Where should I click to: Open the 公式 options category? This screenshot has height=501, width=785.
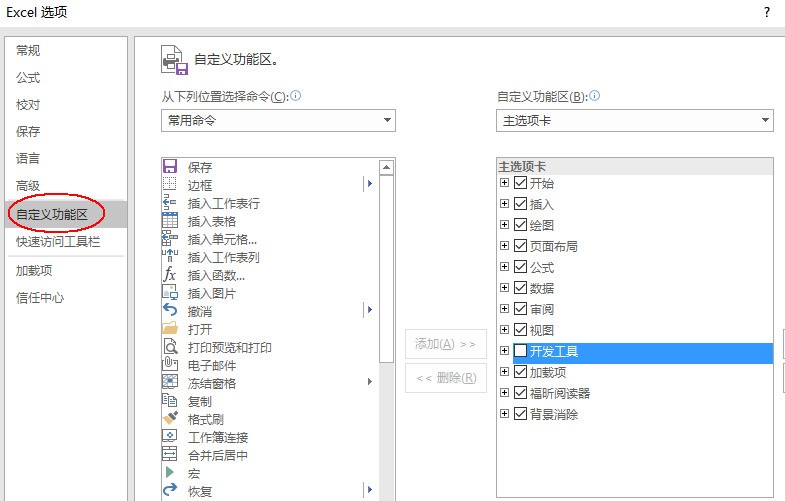28,78
